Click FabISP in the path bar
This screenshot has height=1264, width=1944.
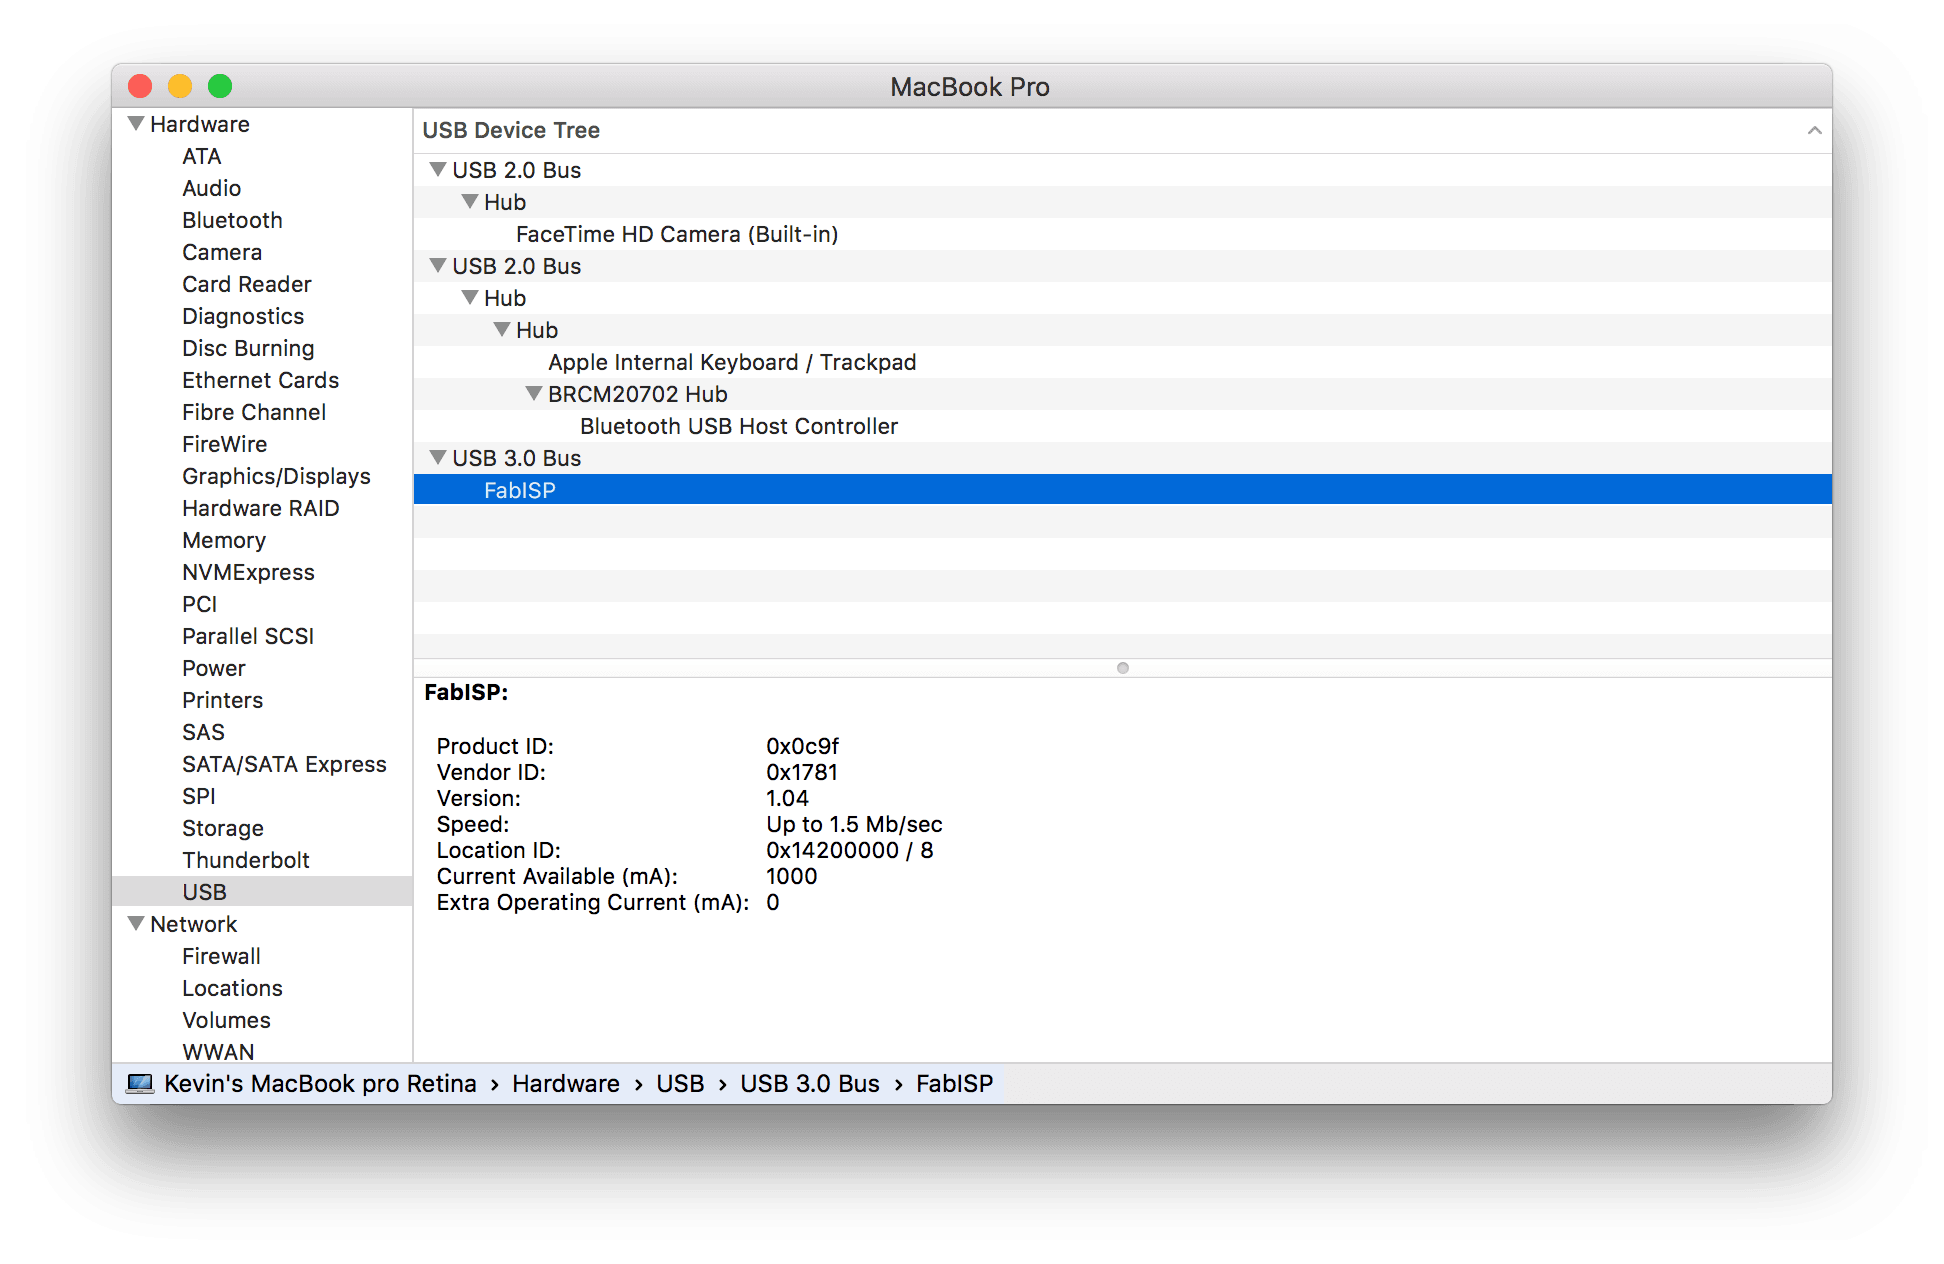955,1084
